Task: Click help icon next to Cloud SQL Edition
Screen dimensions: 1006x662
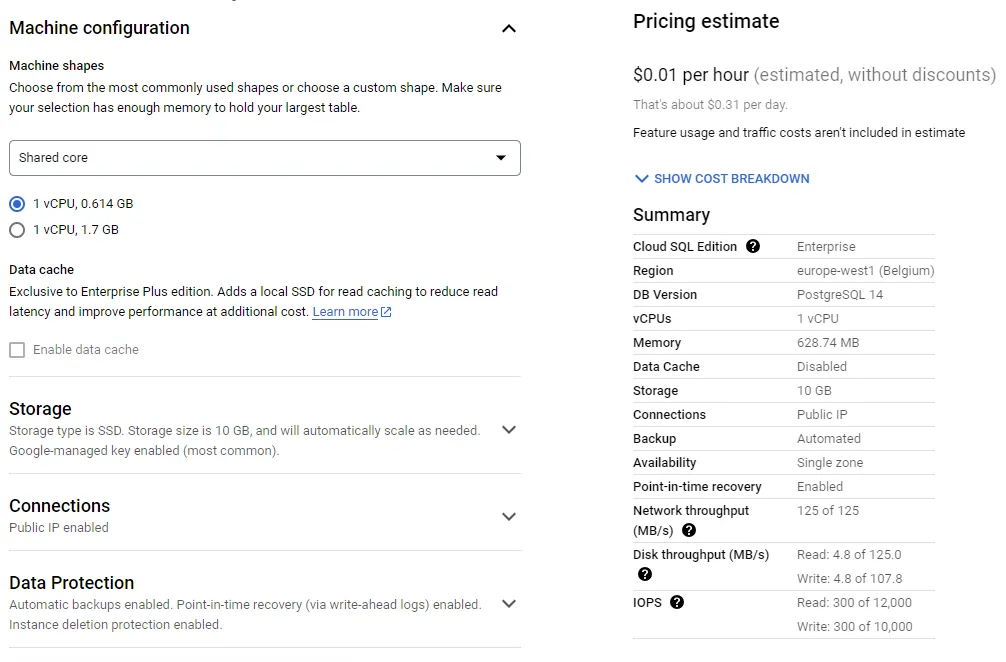Action: point(753,247)
